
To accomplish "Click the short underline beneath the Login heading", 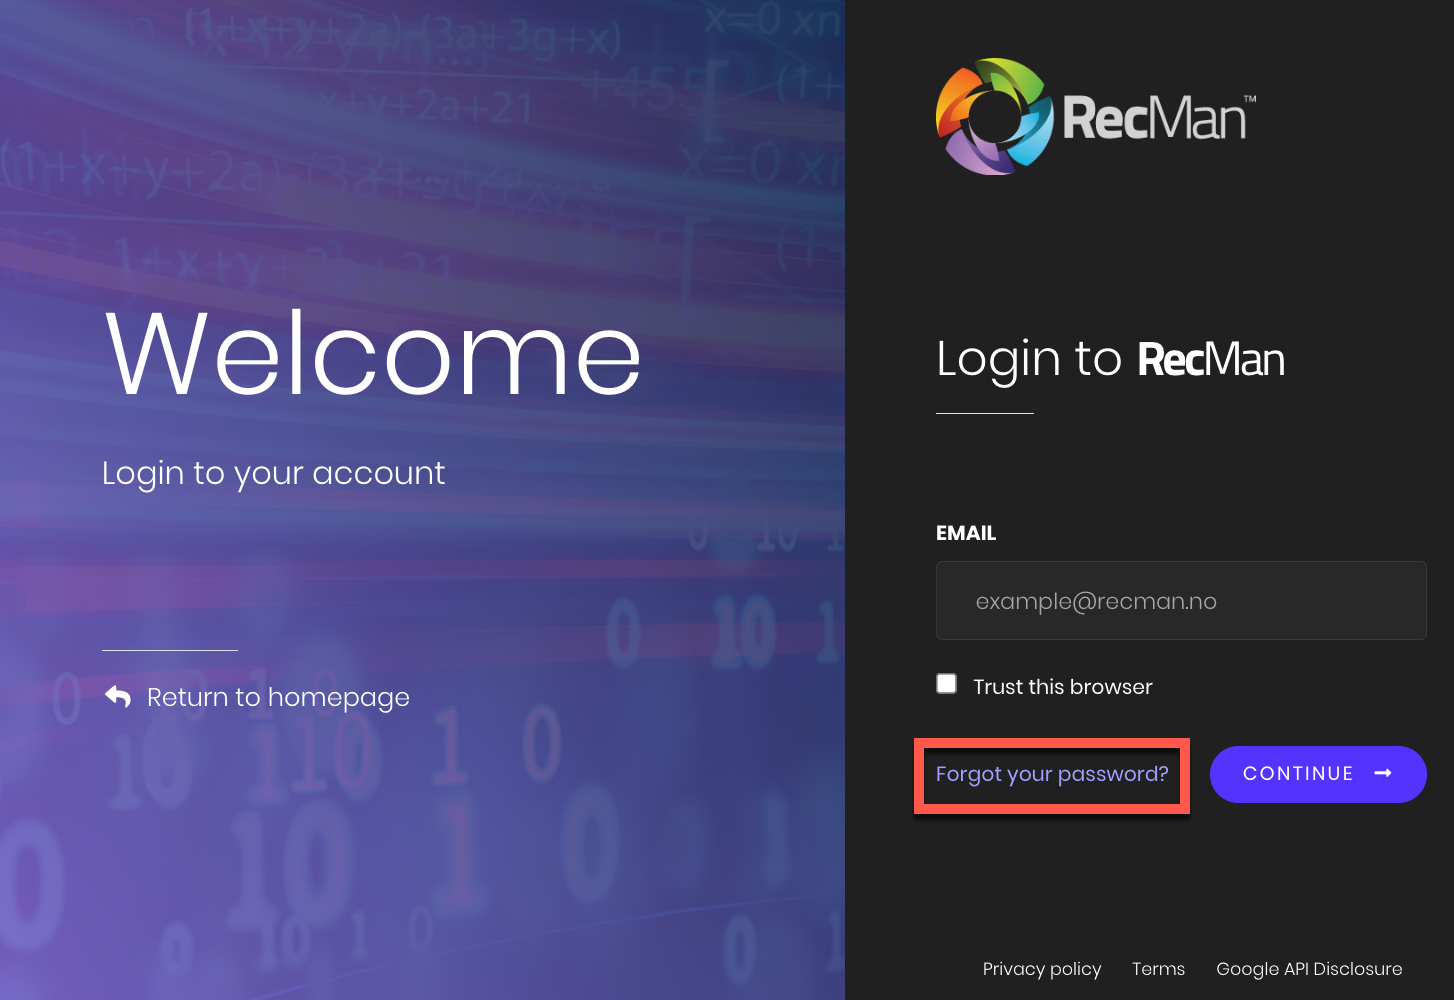I will pyautogui.click(x=984, y=413).
